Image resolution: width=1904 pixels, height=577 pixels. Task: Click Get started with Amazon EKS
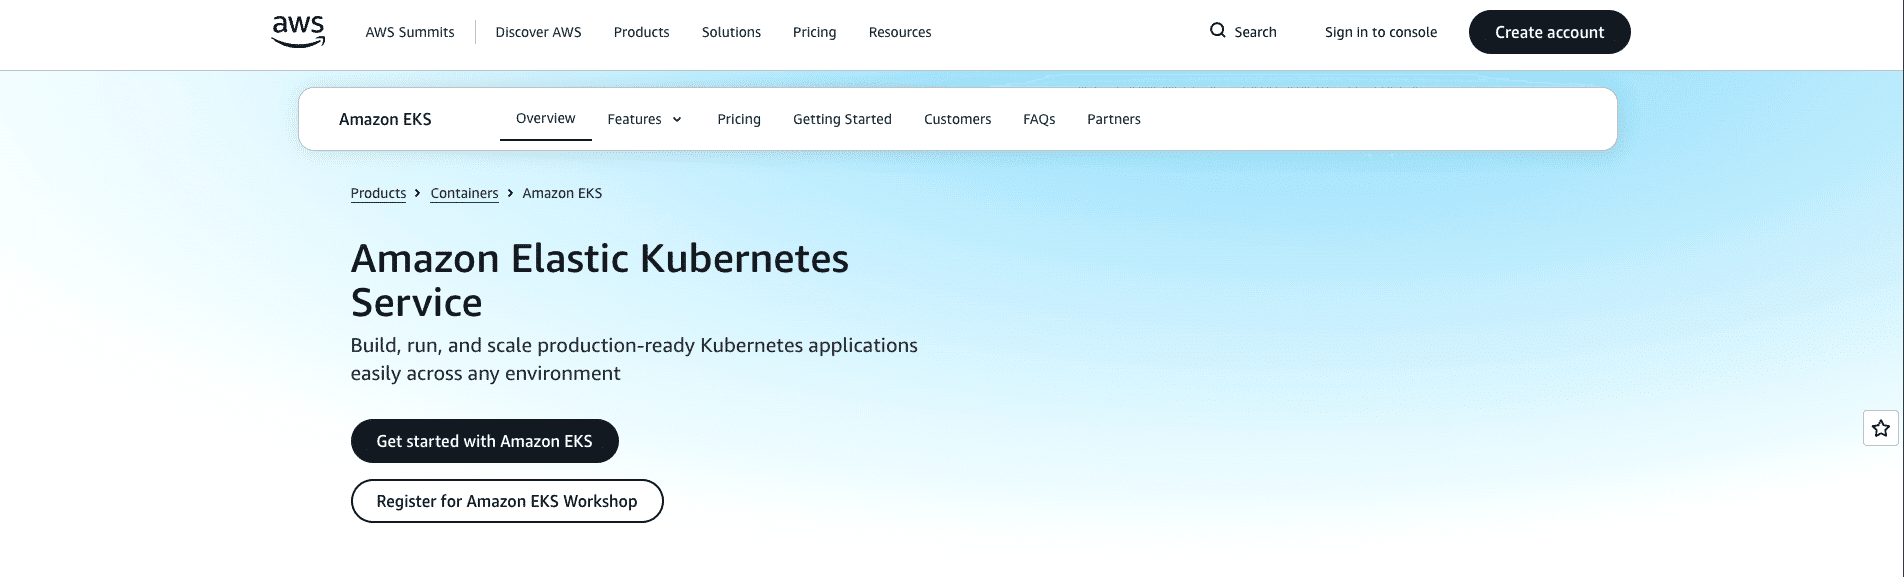[x=485, y=441]
